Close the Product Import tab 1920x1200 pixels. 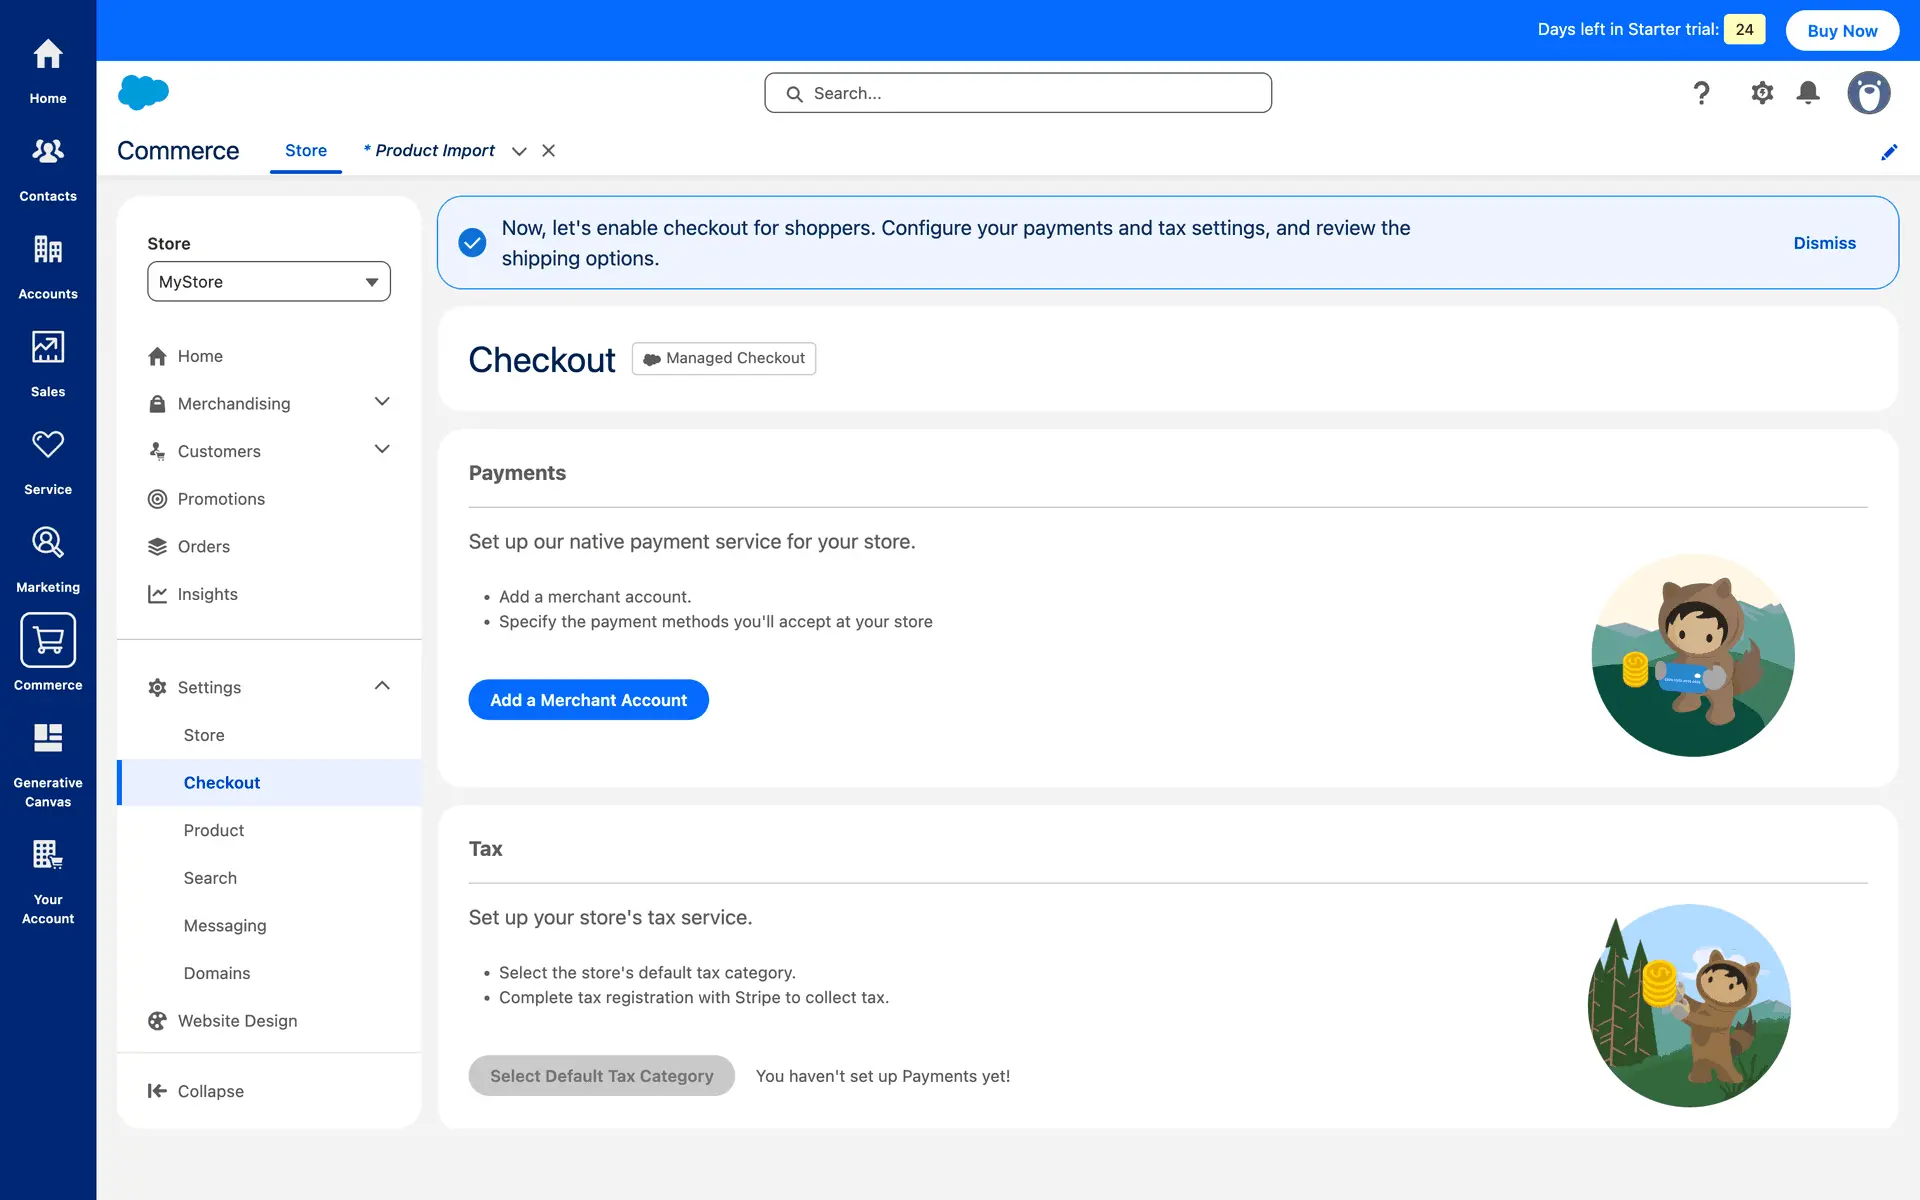548,151
